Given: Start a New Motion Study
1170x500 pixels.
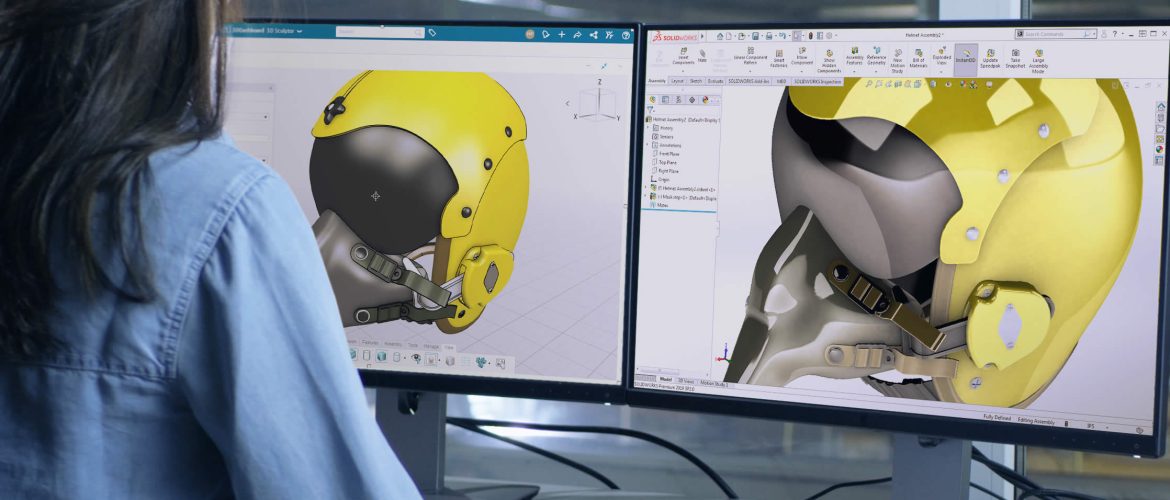Looking at the screenshot, I should click(x=897, y=61).
